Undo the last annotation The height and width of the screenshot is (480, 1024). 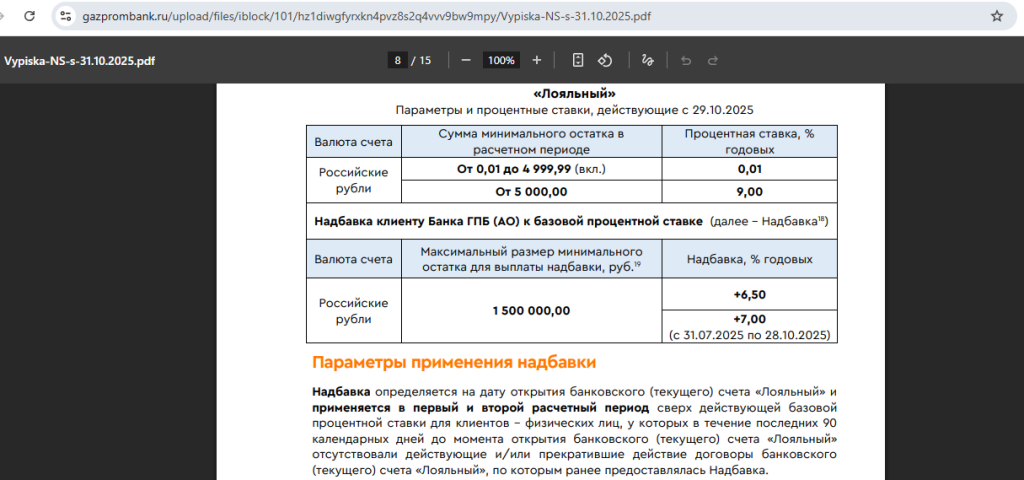686,60
